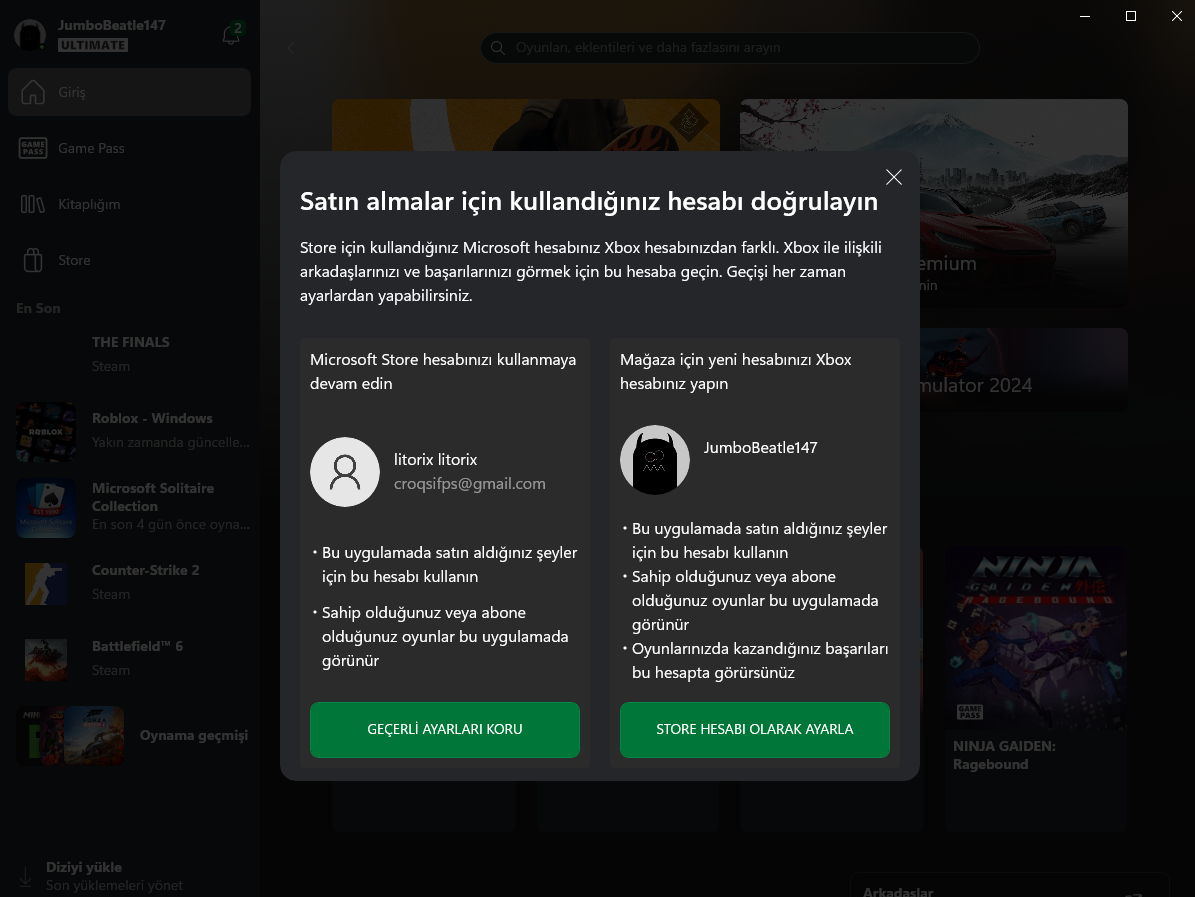This screenshot has height=897, width=1195.
Task: Open notifications bell icon
Action: click(x=231, y=34)
